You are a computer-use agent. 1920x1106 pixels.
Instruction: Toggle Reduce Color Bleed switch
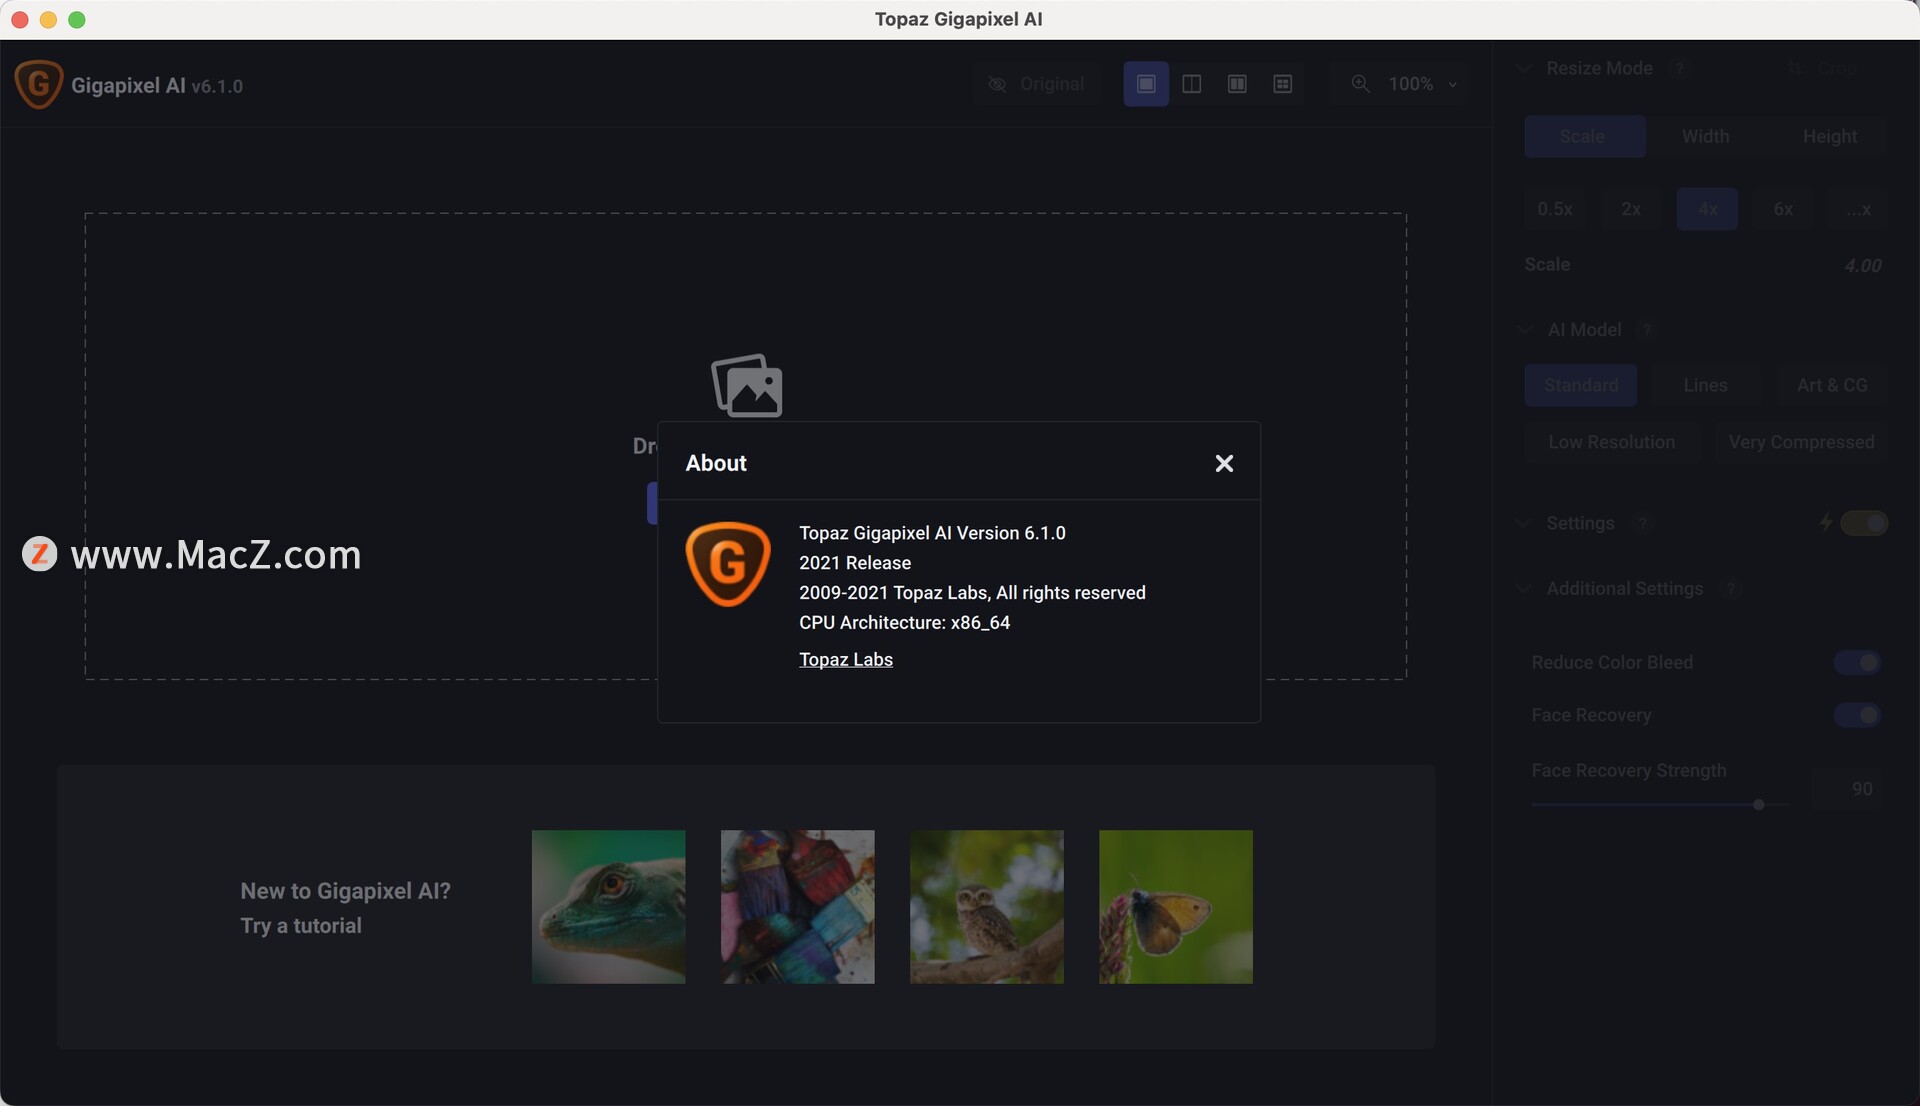[1857, 662]
